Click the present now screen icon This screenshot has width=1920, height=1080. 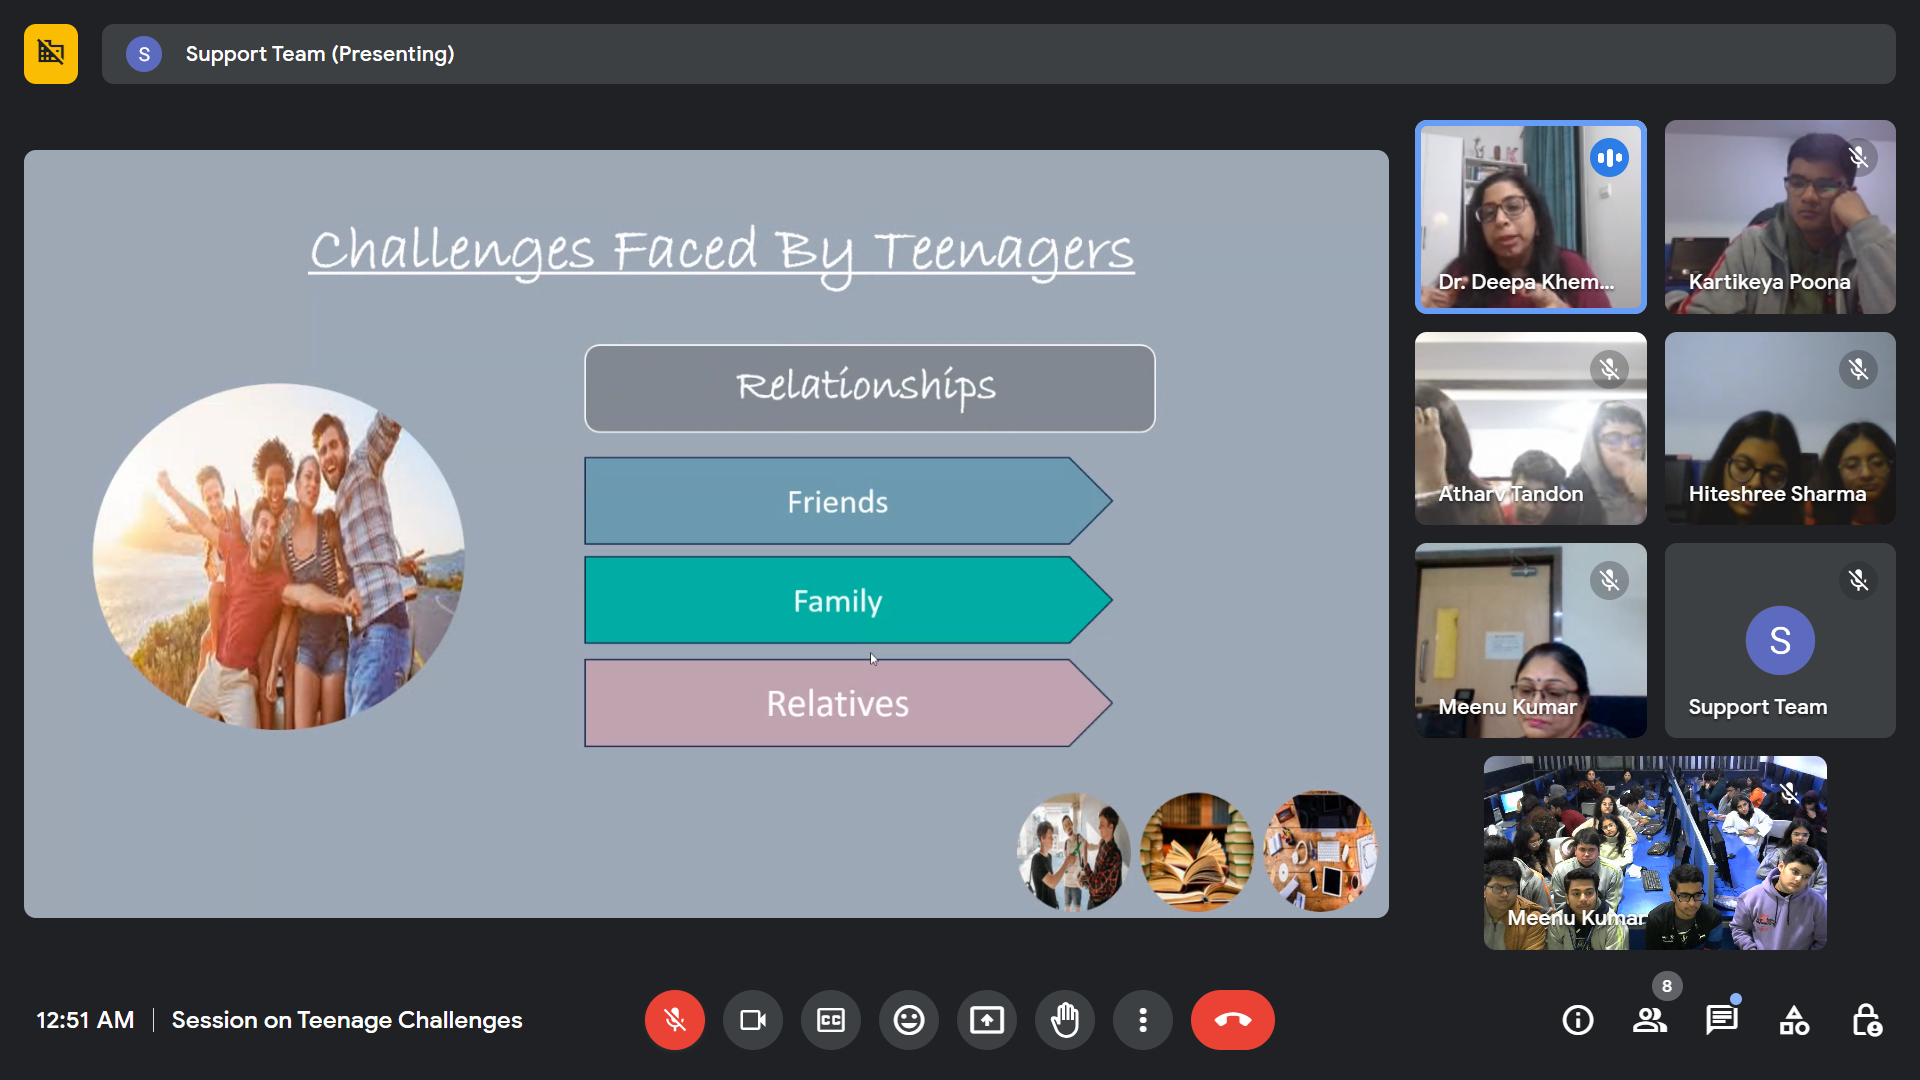986,1020
